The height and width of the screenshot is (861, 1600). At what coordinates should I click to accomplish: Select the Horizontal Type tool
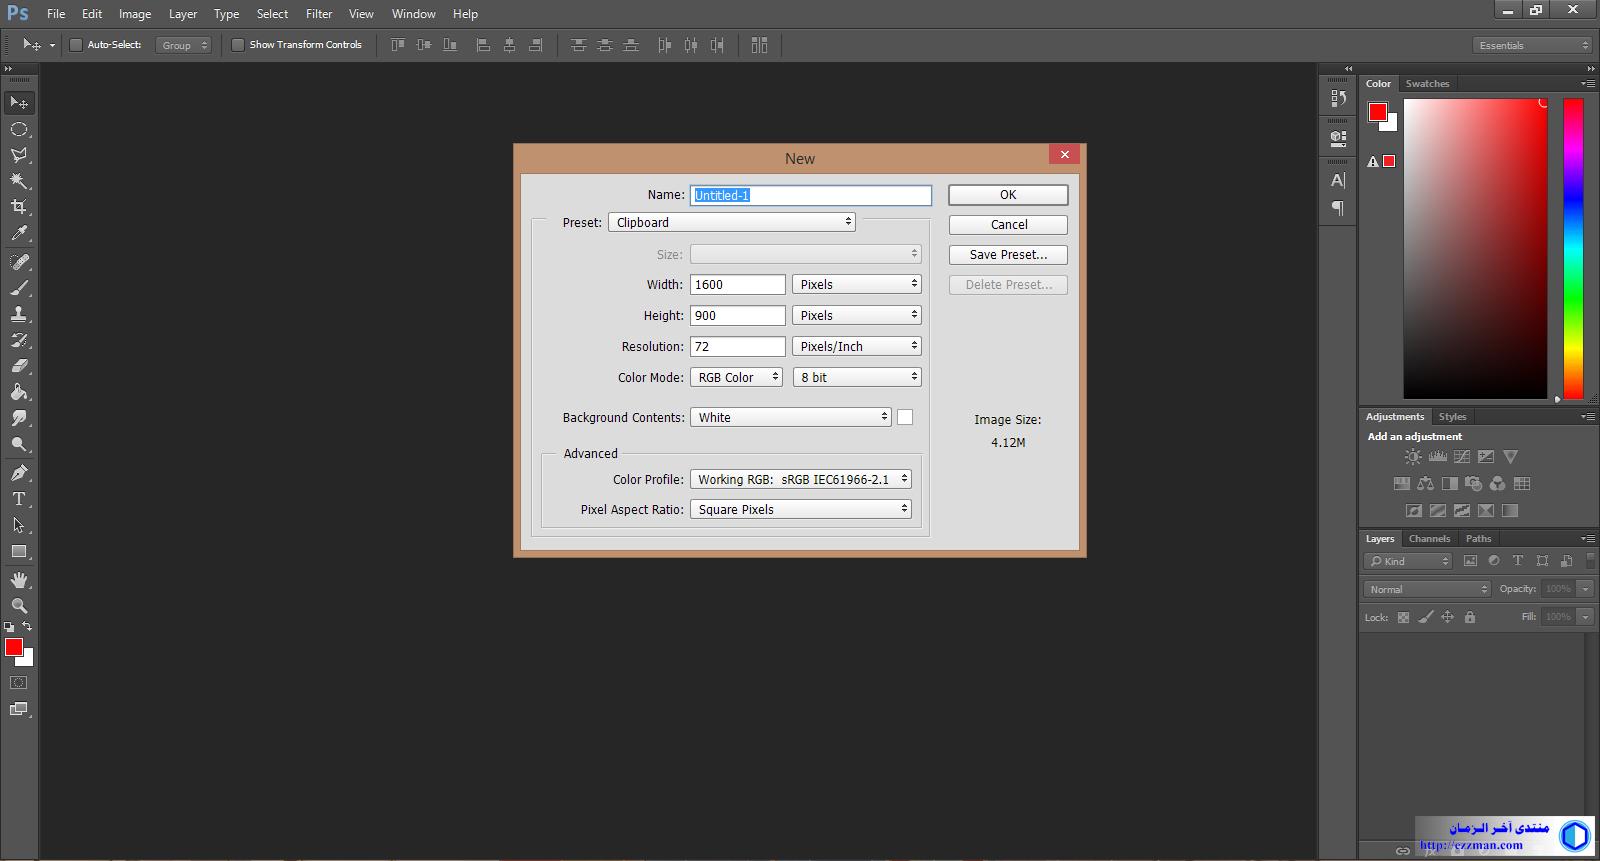19,499
